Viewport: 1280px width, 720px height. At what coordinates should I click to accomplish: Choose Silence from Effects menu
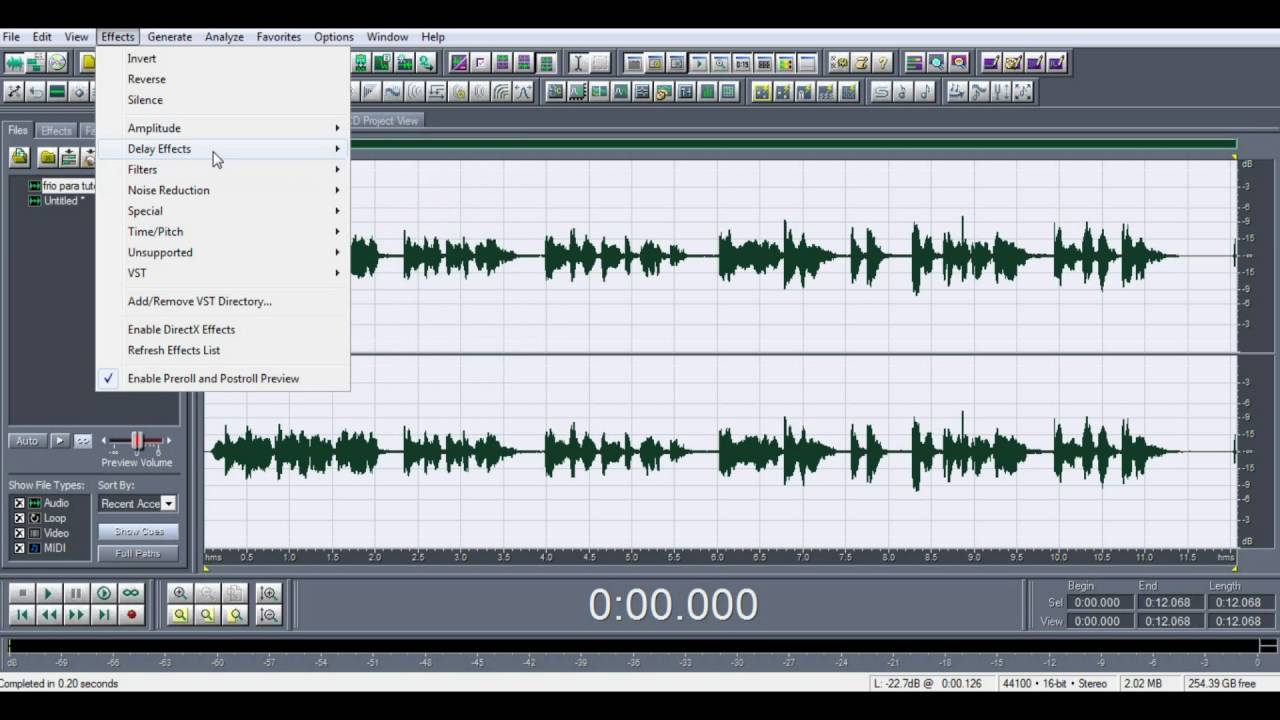click(223, 100)
